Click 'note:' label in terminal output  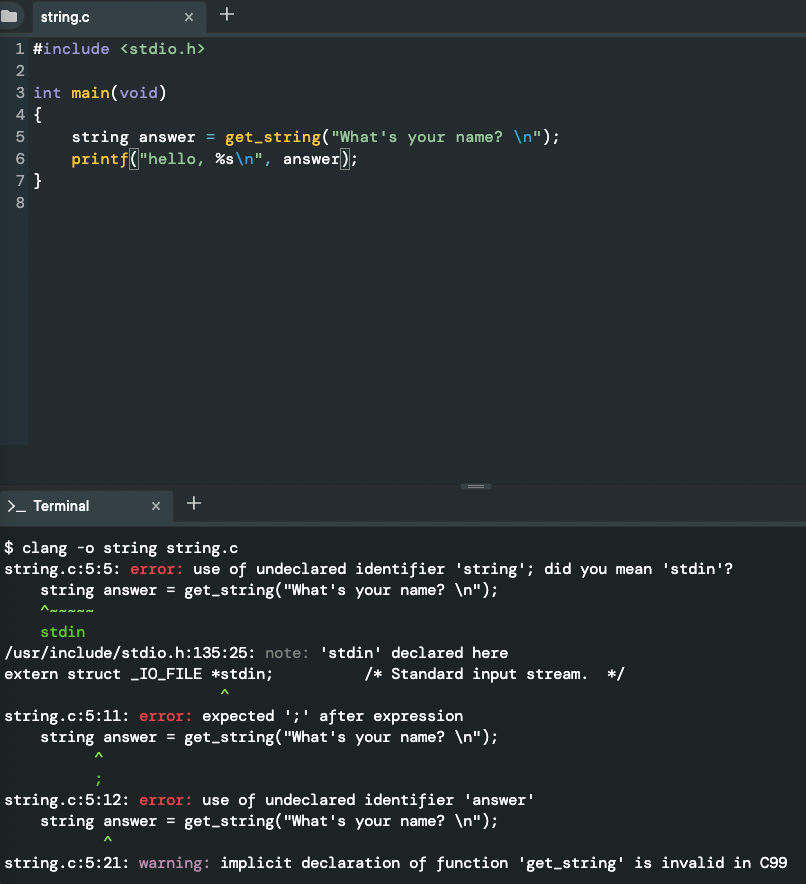(287, 653)
